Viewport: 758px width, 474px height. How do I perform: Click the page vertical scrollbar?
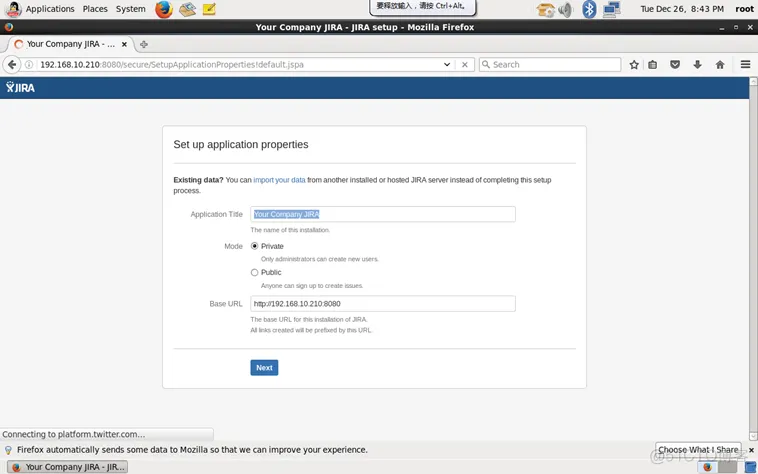[753, 259]
